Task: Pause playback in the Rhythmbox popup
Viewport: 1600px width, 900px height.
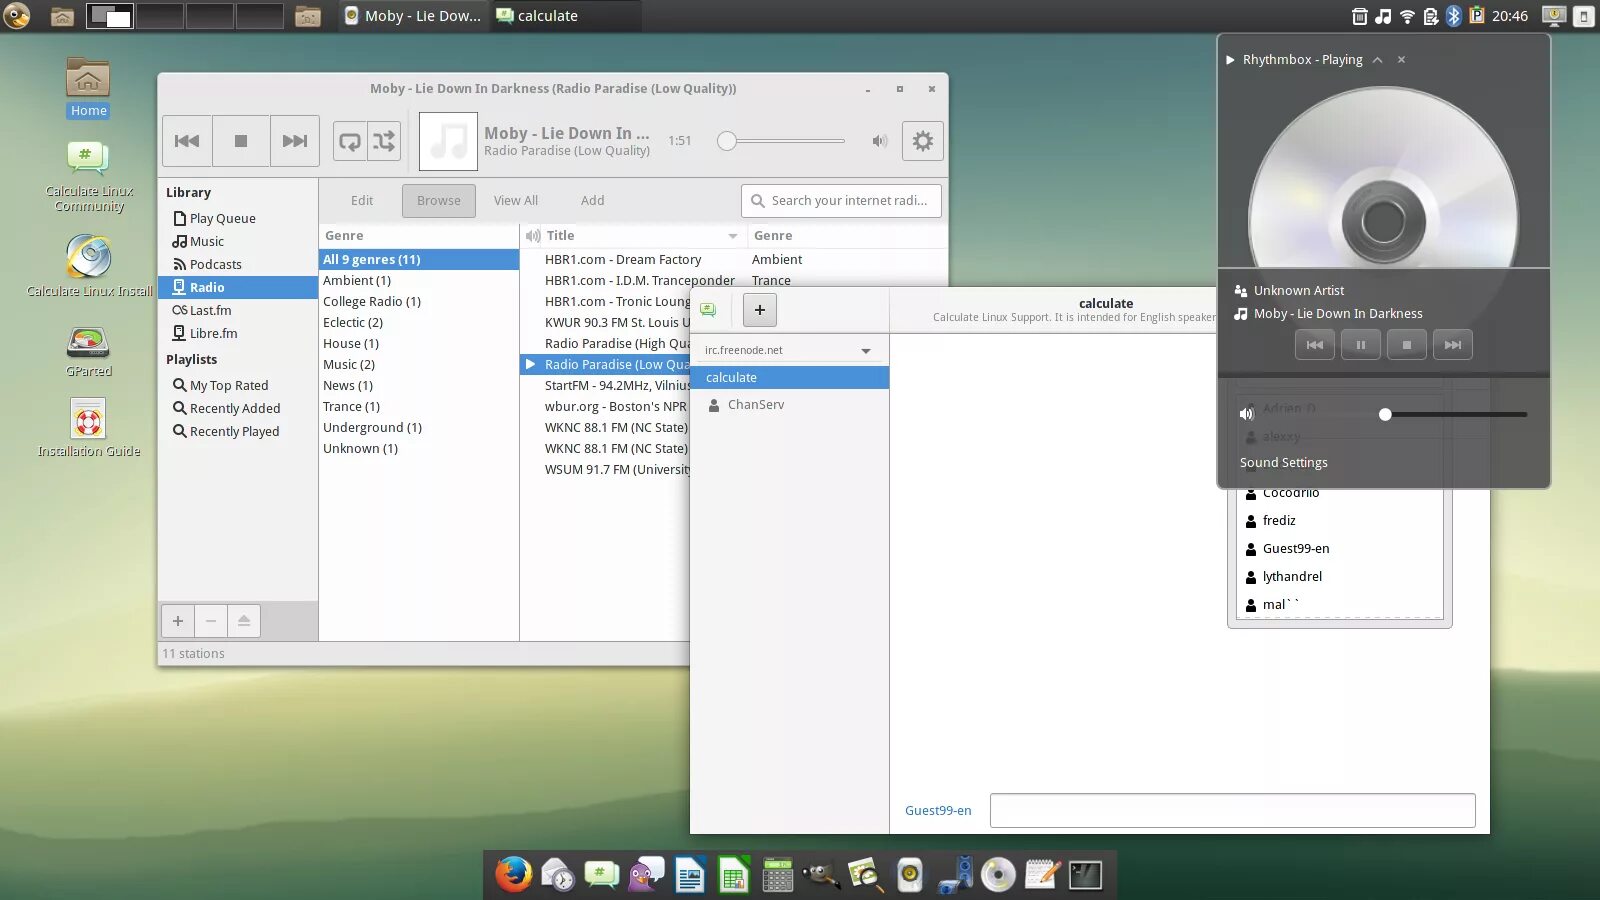Action: coord(1361,345)
